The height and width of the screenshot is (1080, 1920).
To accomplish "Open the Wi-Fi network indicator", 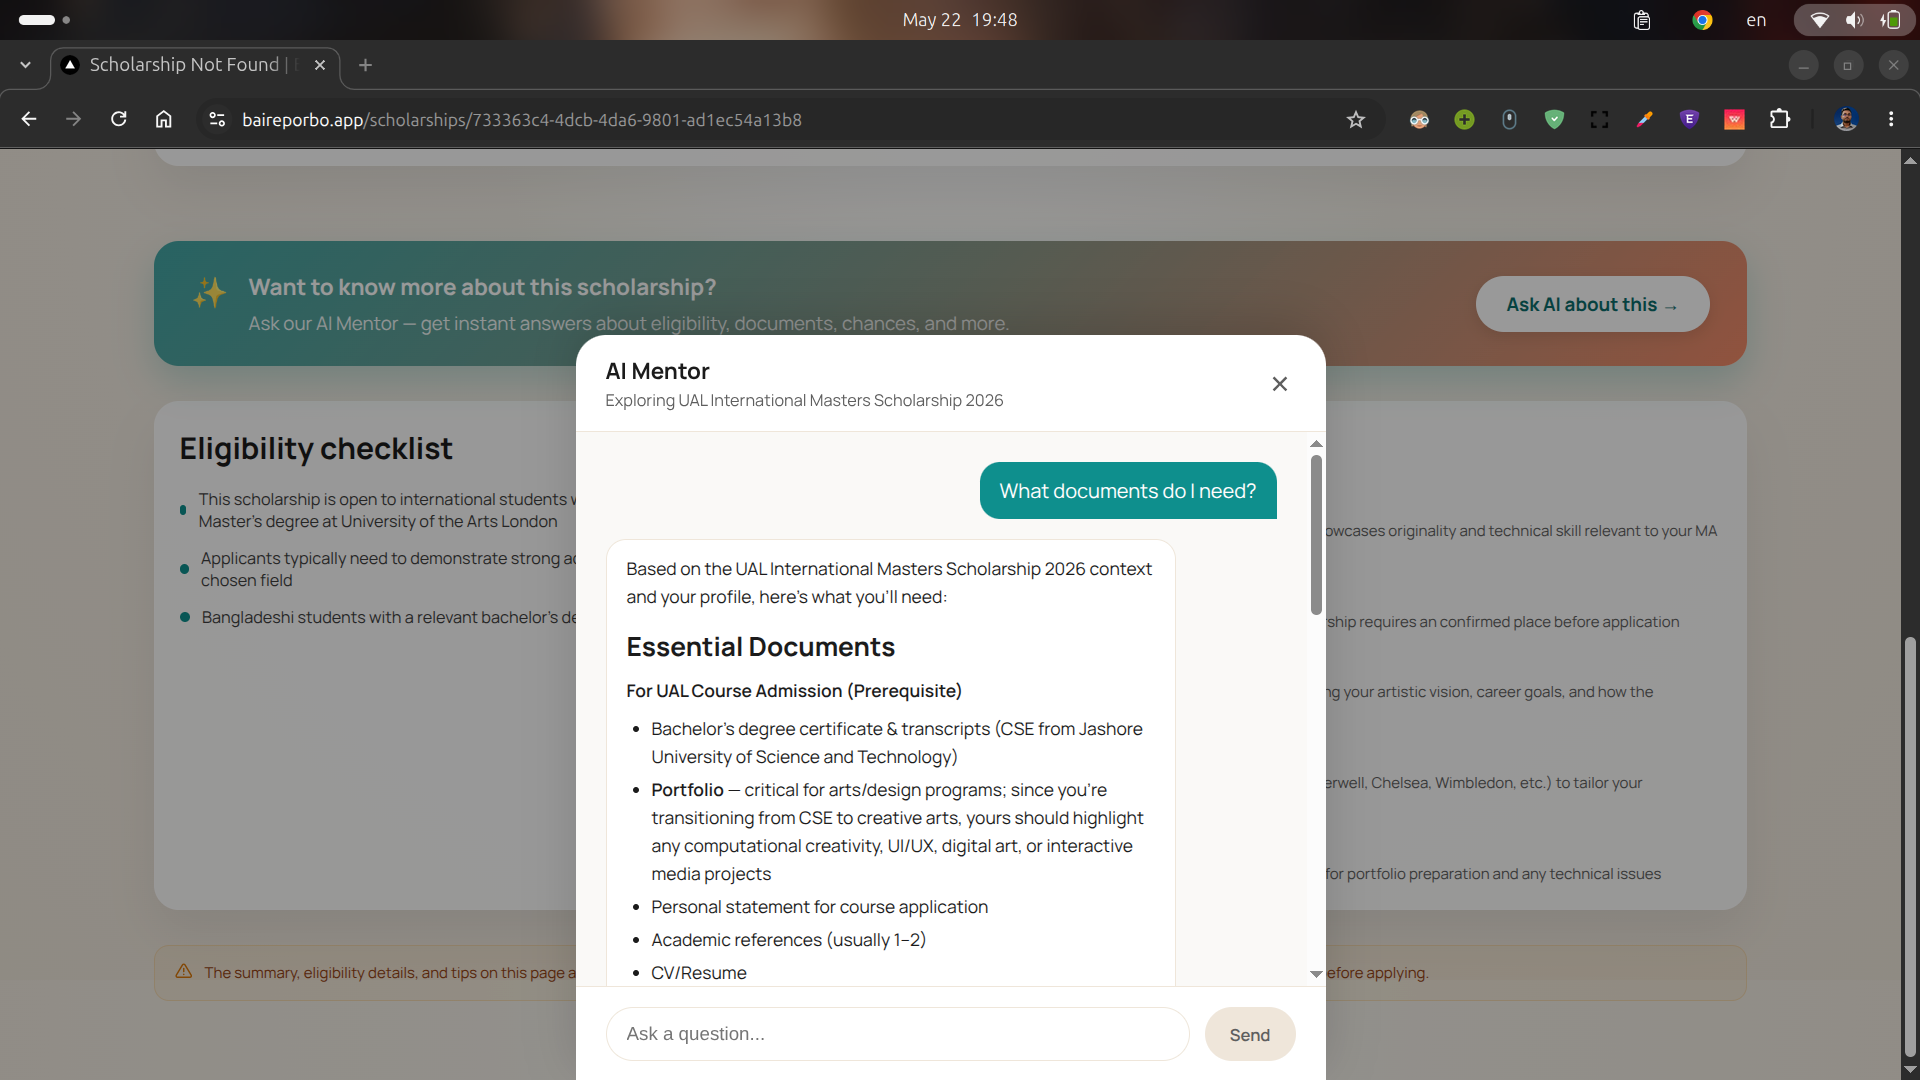I will click(1820, 20).
